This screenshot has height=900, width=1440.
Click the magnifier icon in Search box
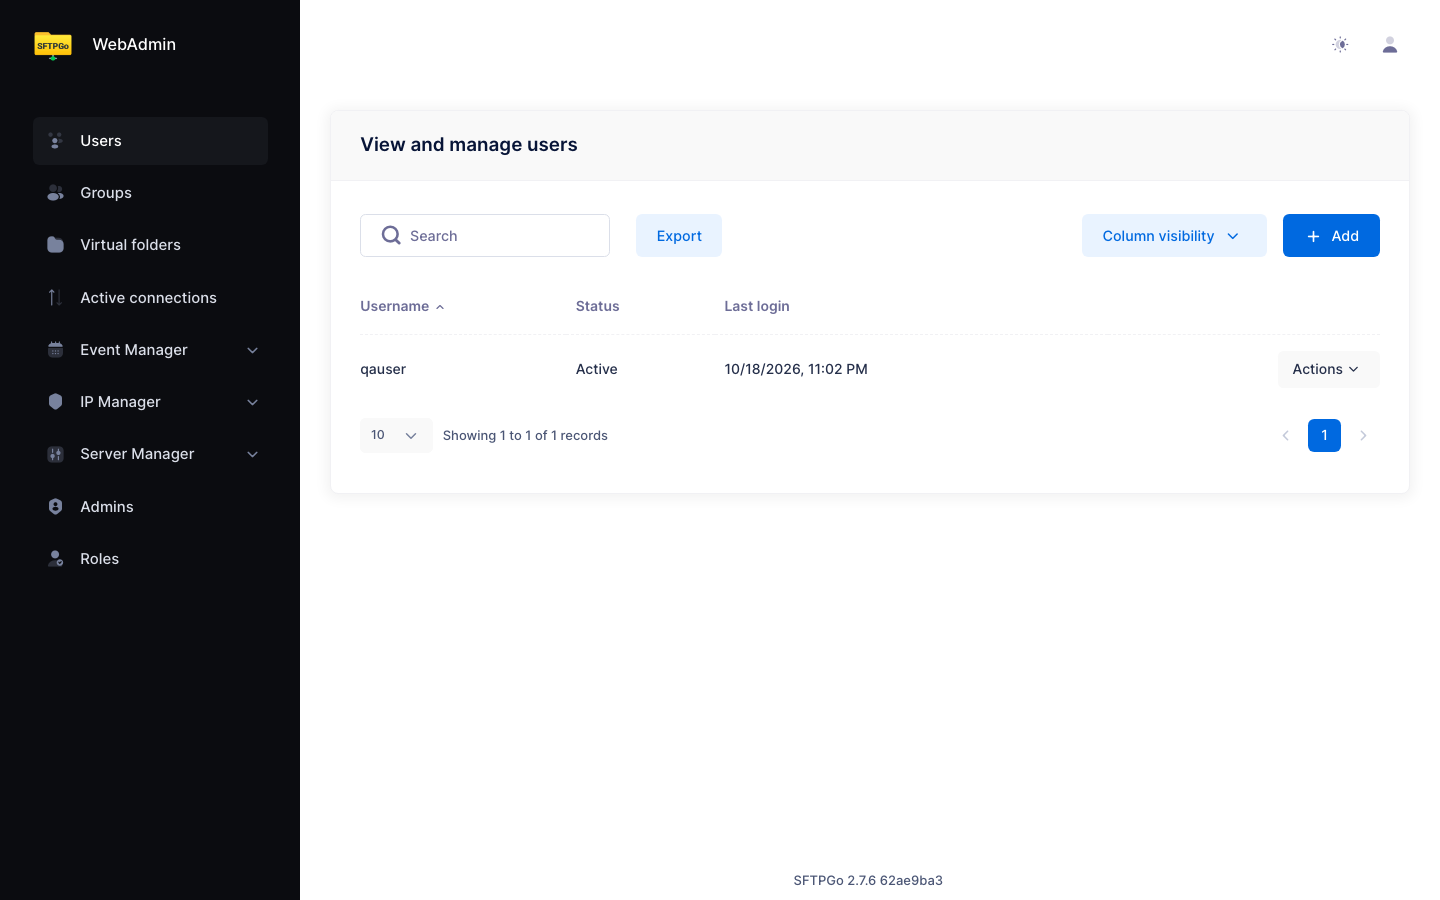click(x=391, y=235)
